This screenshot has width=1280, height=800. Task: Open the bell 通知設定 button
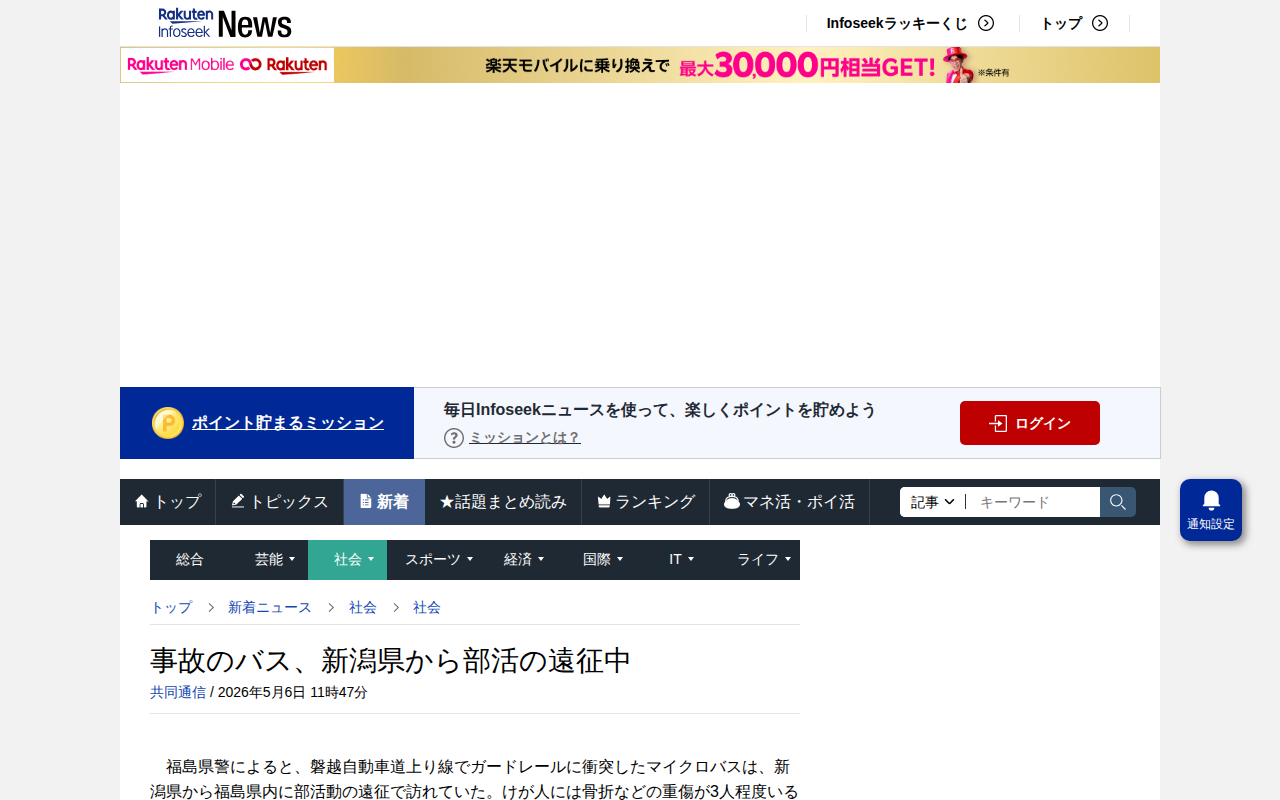click(x=1211, y=510)
